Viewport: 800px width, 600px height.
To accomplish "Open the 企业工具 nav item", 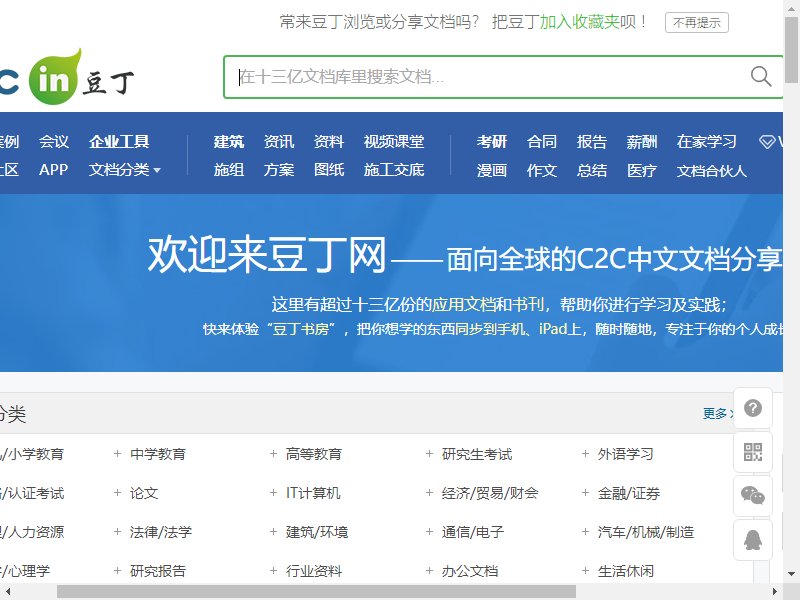I will coord(119,141).
